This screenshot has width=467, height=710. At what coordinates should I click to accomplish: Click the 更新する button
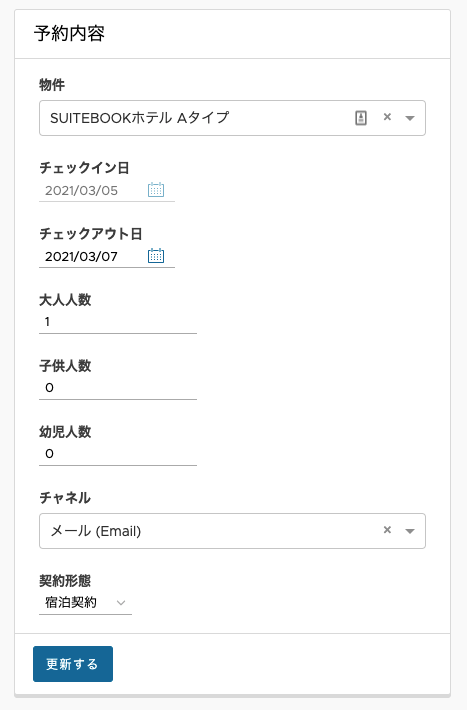click(73, 664)
